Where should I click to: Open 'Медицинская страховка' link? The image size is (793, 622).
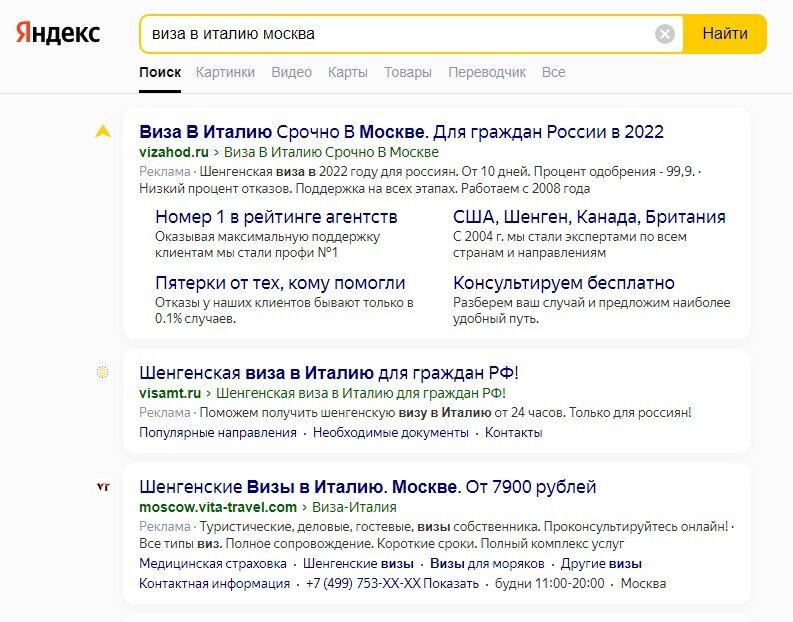point(213,563)
